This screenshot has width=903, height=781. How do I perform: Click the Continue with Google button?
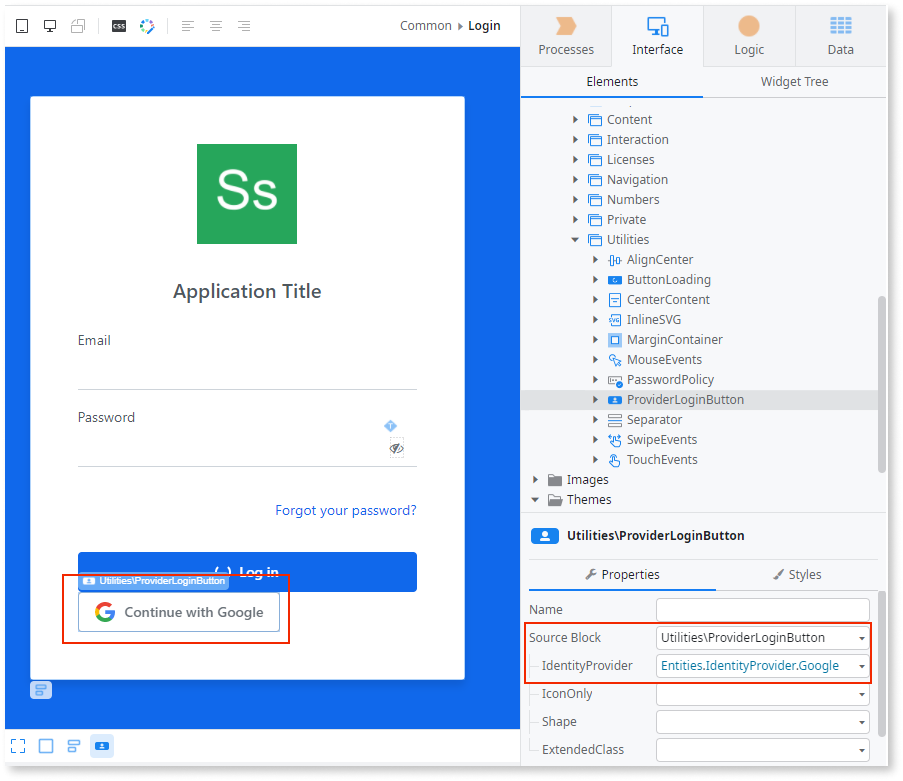(179, 612)
